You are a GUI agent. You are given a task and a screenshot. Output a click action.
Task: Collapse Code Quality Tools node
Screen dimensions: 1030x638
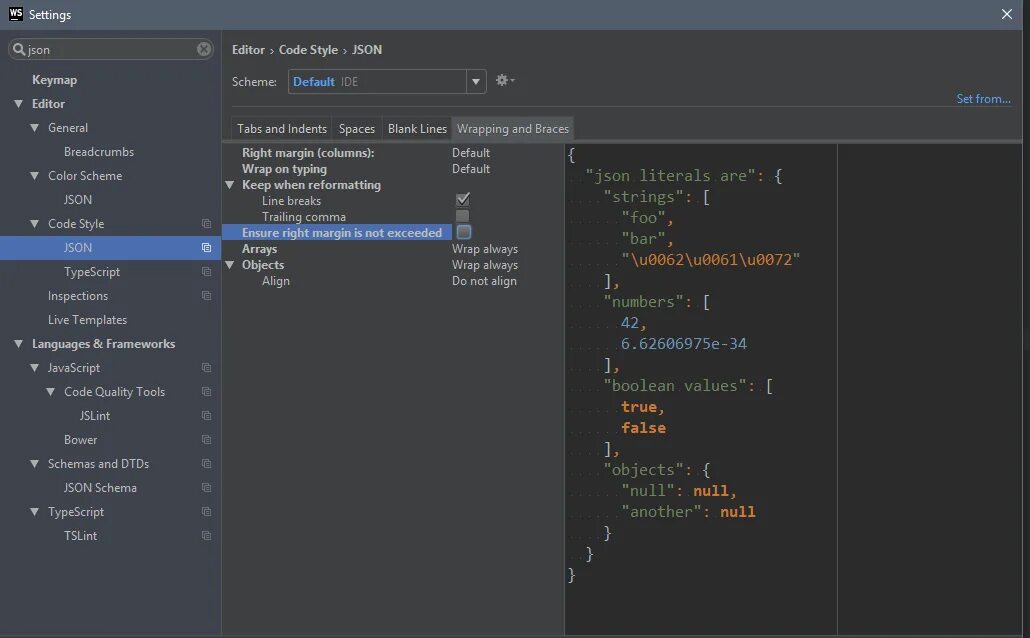click(x=51, y=392)
